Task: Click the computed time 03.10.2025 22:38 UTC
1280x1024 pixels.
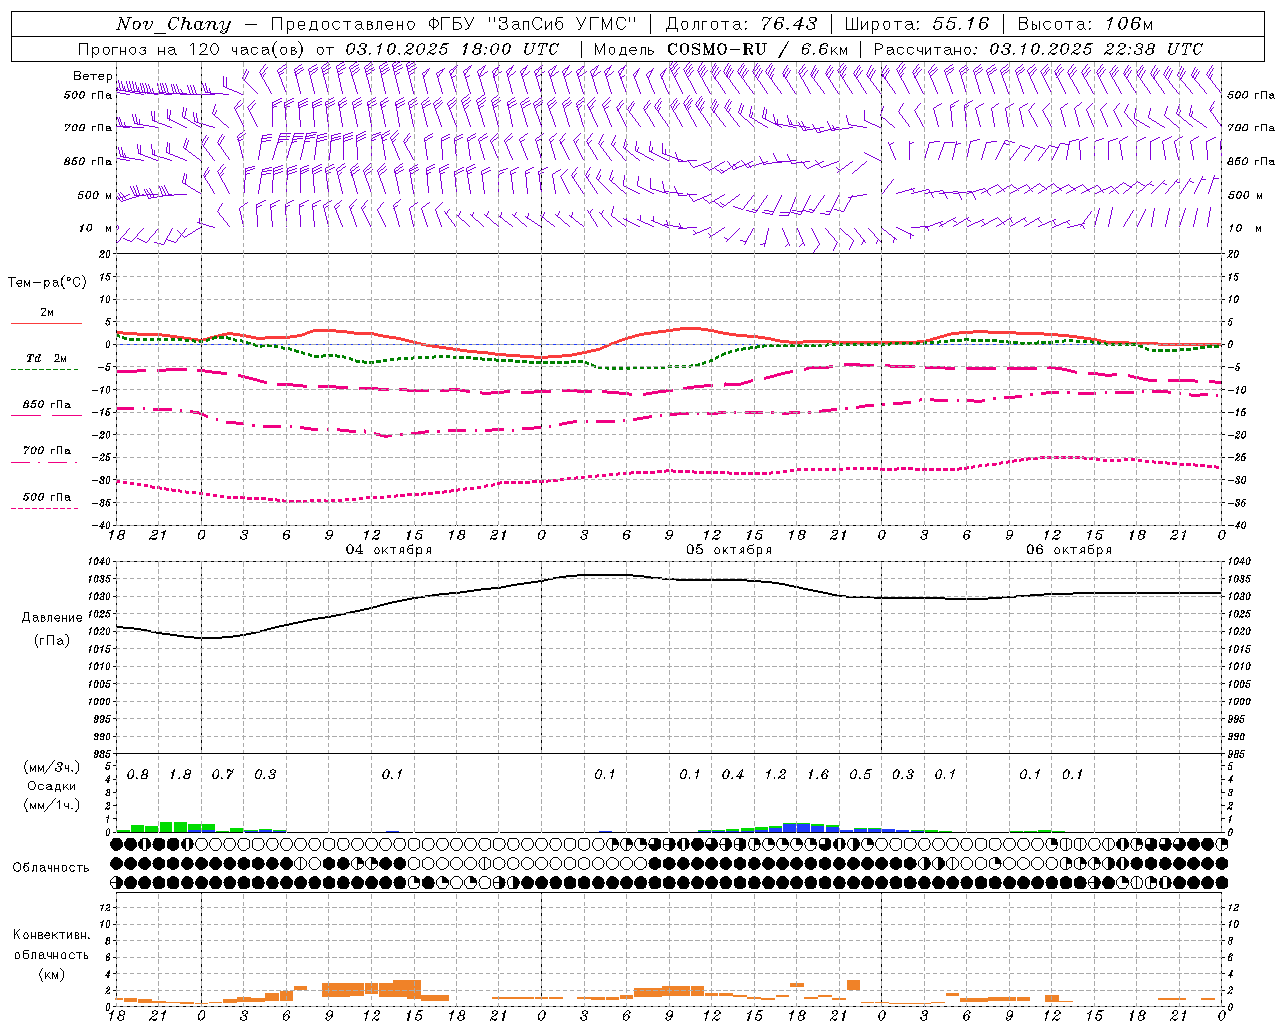Action: click(1096, 49)
